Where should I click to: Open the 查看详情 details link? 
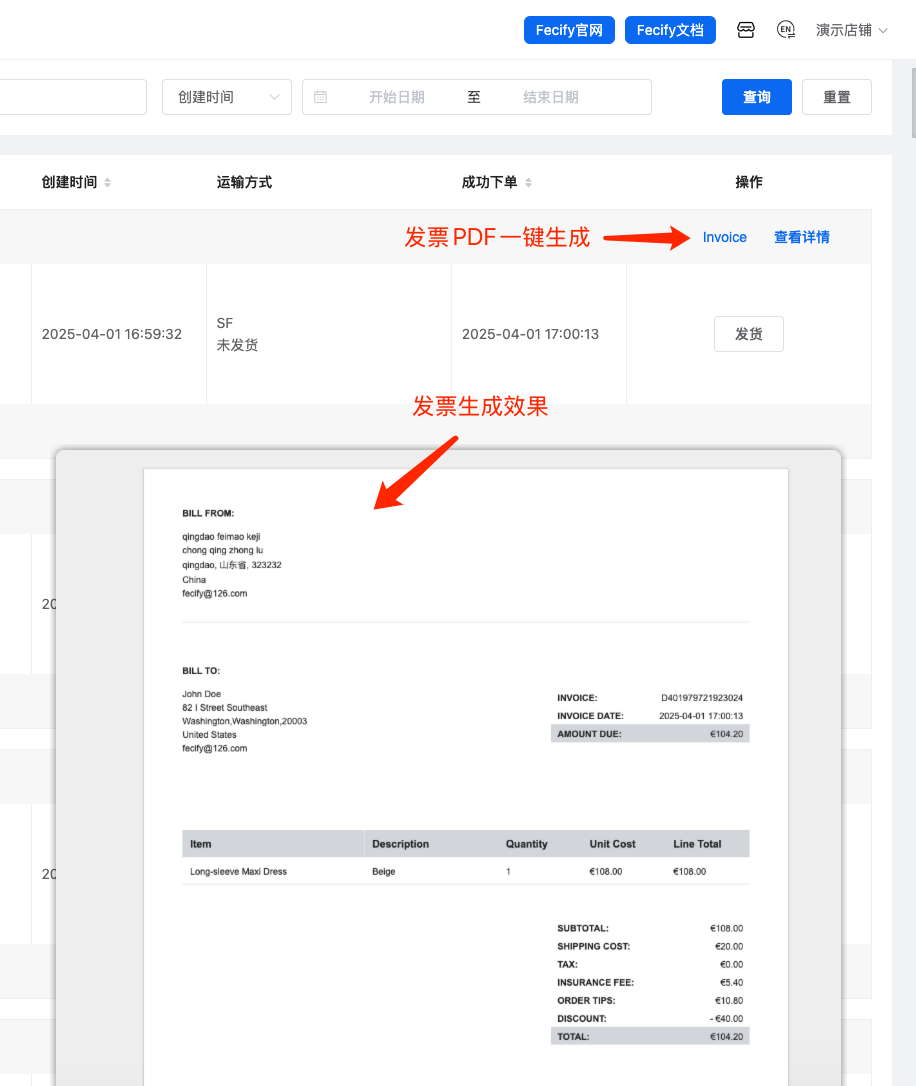point(802,237)
